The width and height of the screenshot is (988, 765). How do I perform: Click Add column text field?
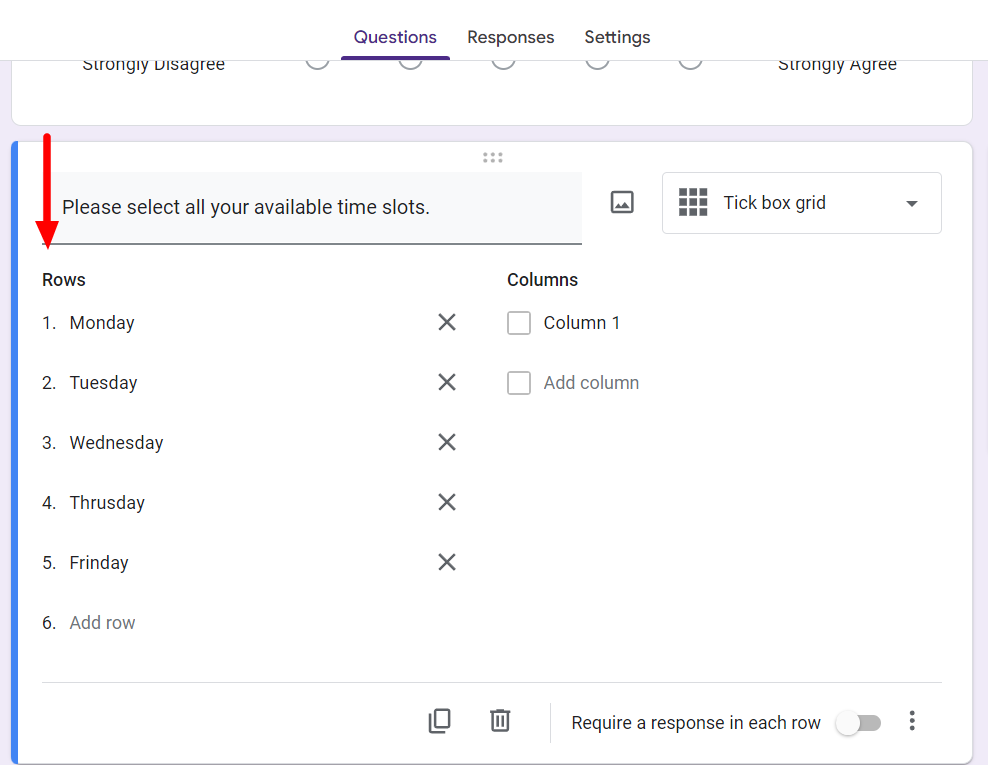pos(591,383)
